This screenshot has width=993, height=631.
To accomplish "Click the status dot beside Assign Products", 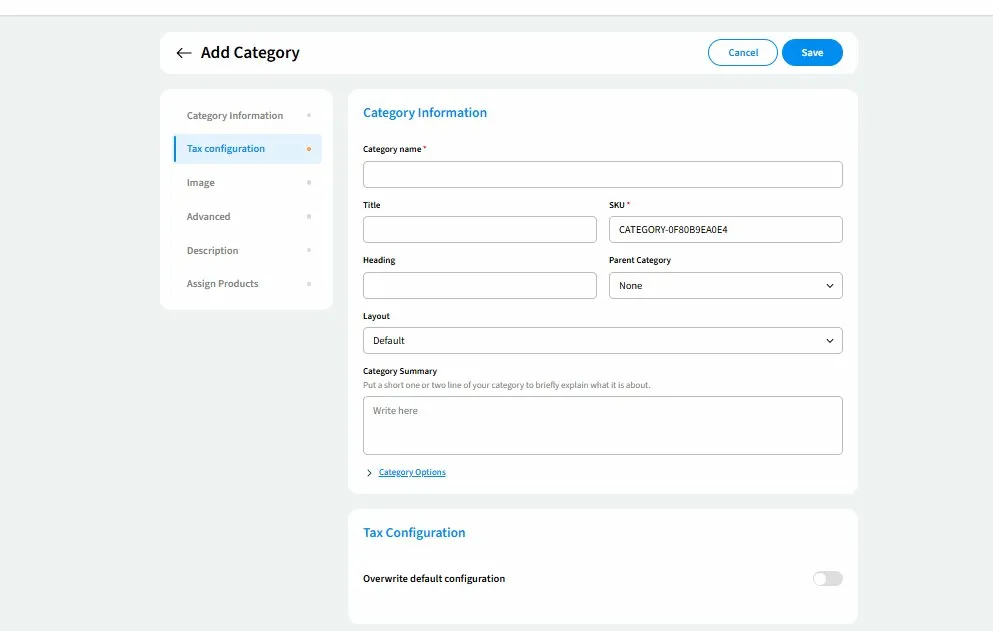I will (308, 284).
